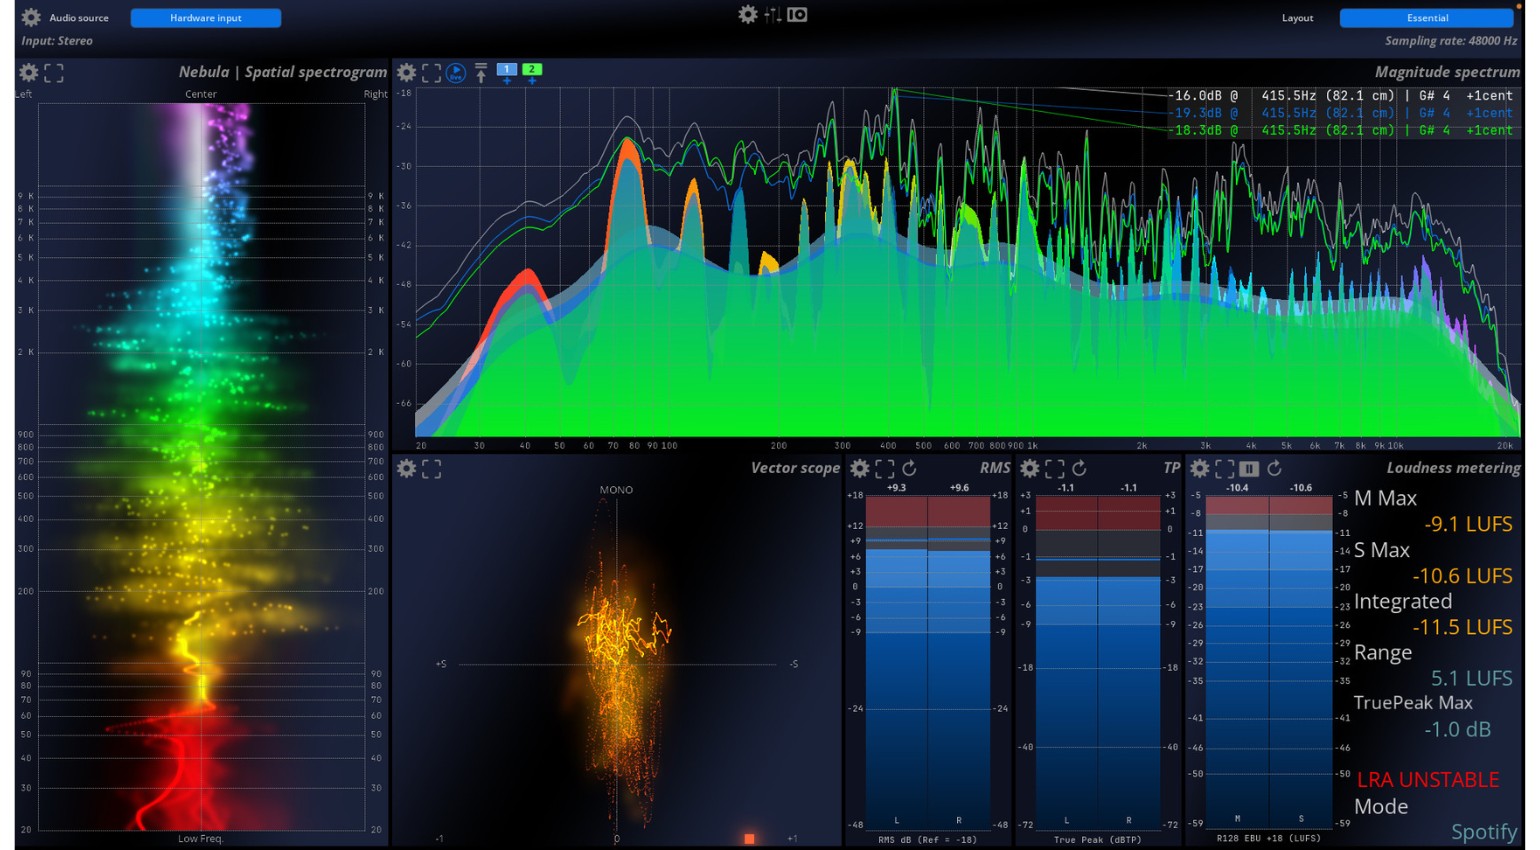Expand the Vector scope to fullscreen
Image resolution: width=1540 pixels, height=850 pixels.
(x=432, y=468)
